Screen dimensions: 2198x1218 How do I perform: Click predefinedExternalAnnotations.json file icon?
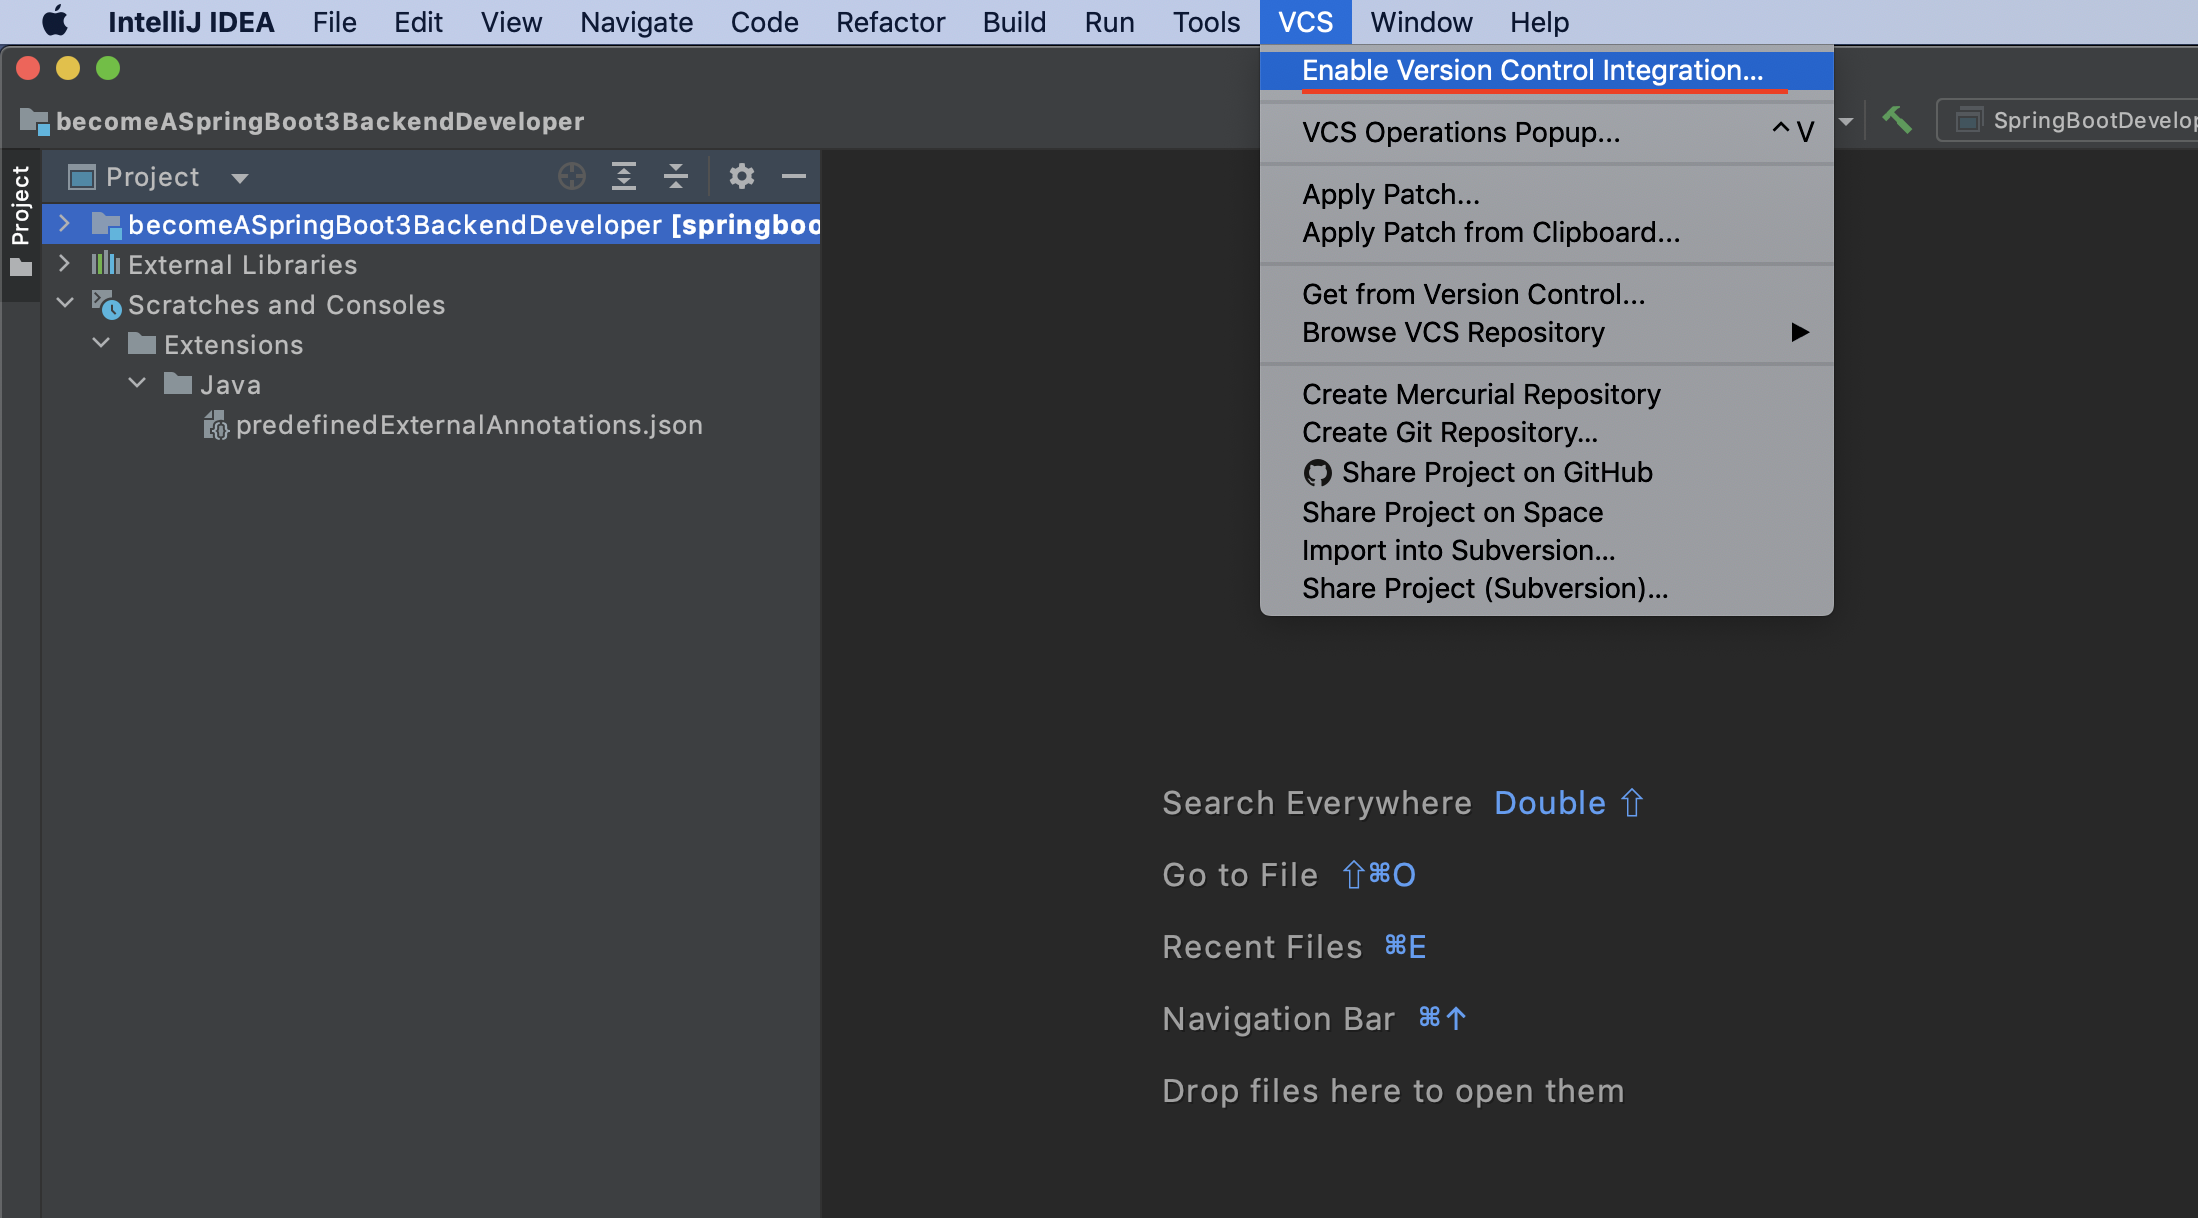pyautogui.click(x=216, y=425)
